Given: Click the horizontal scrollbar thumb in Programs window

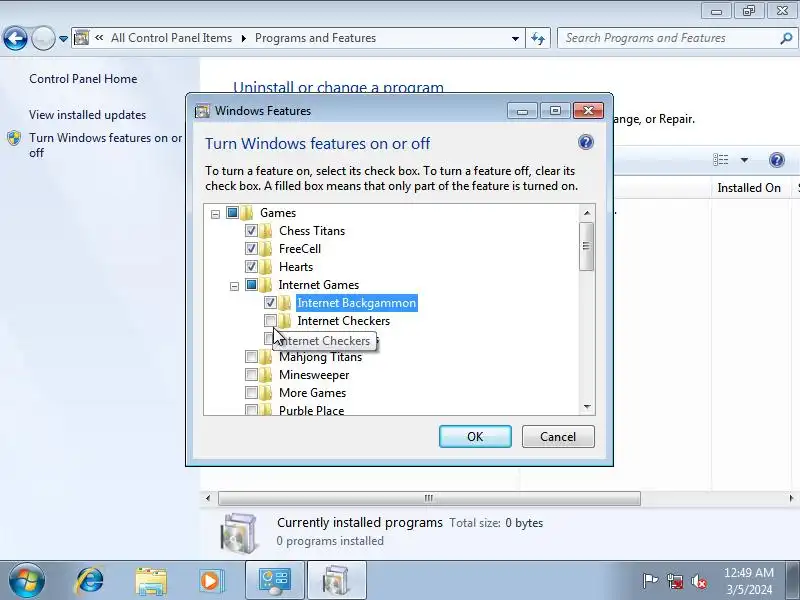Looking at the screenshot, I should point(429,498).
